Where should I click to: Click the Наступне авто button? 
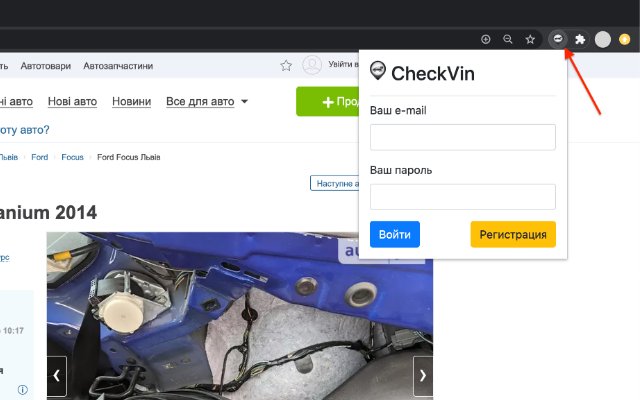334,183
